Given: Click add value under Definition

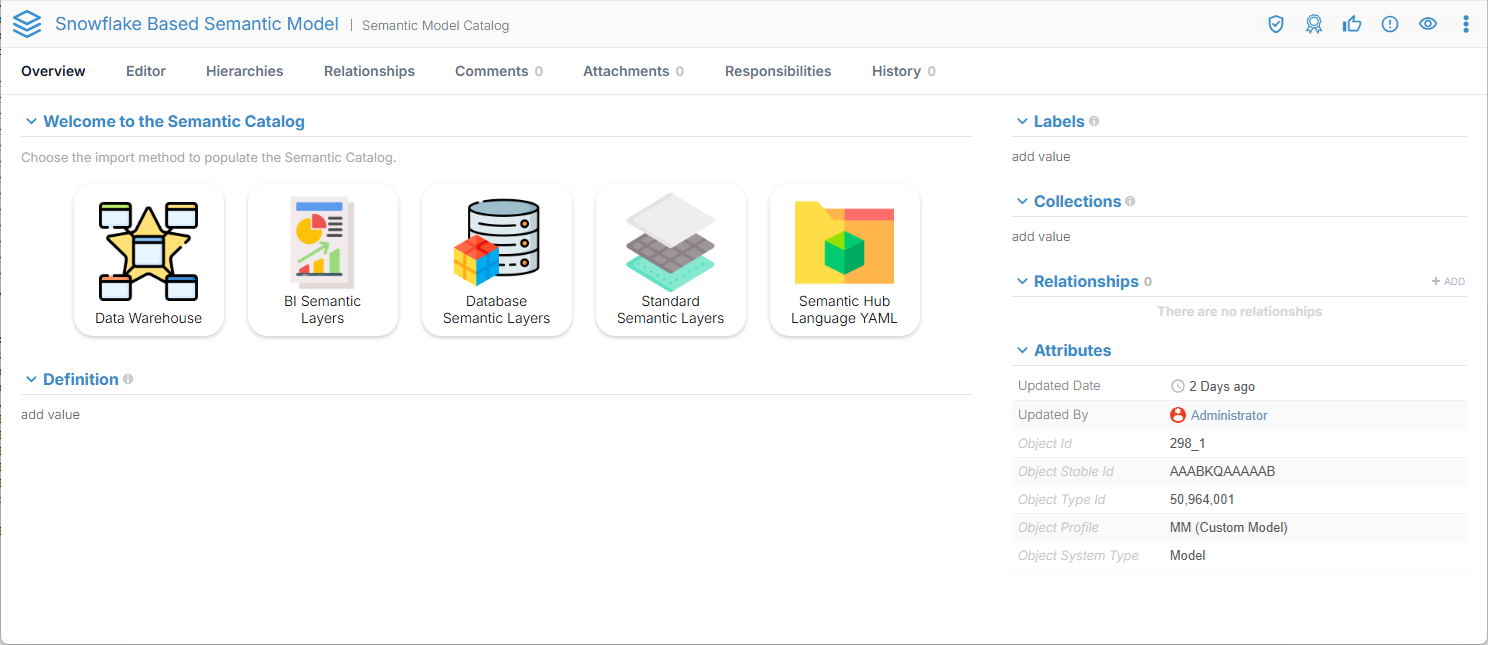Looking at the screenshot, I should click(x=51, y=414).
